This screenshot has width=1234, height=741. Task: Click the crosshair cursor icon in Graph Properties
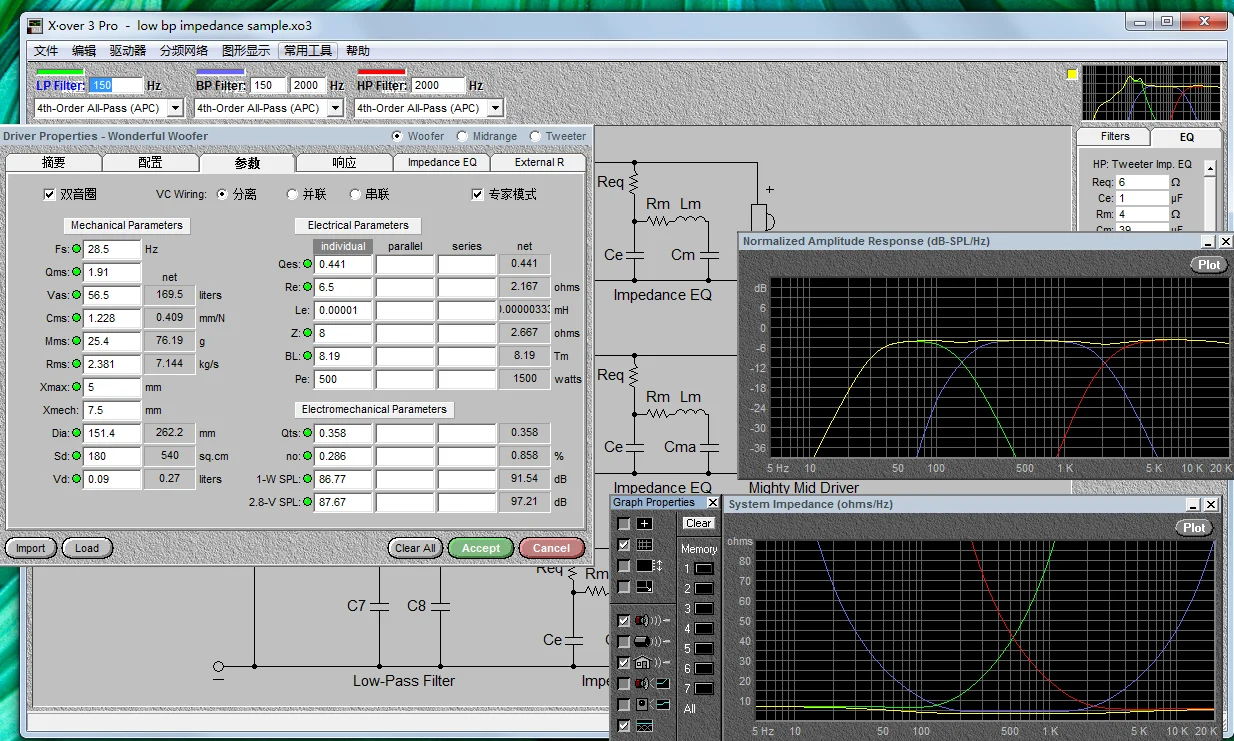point(645,523)
